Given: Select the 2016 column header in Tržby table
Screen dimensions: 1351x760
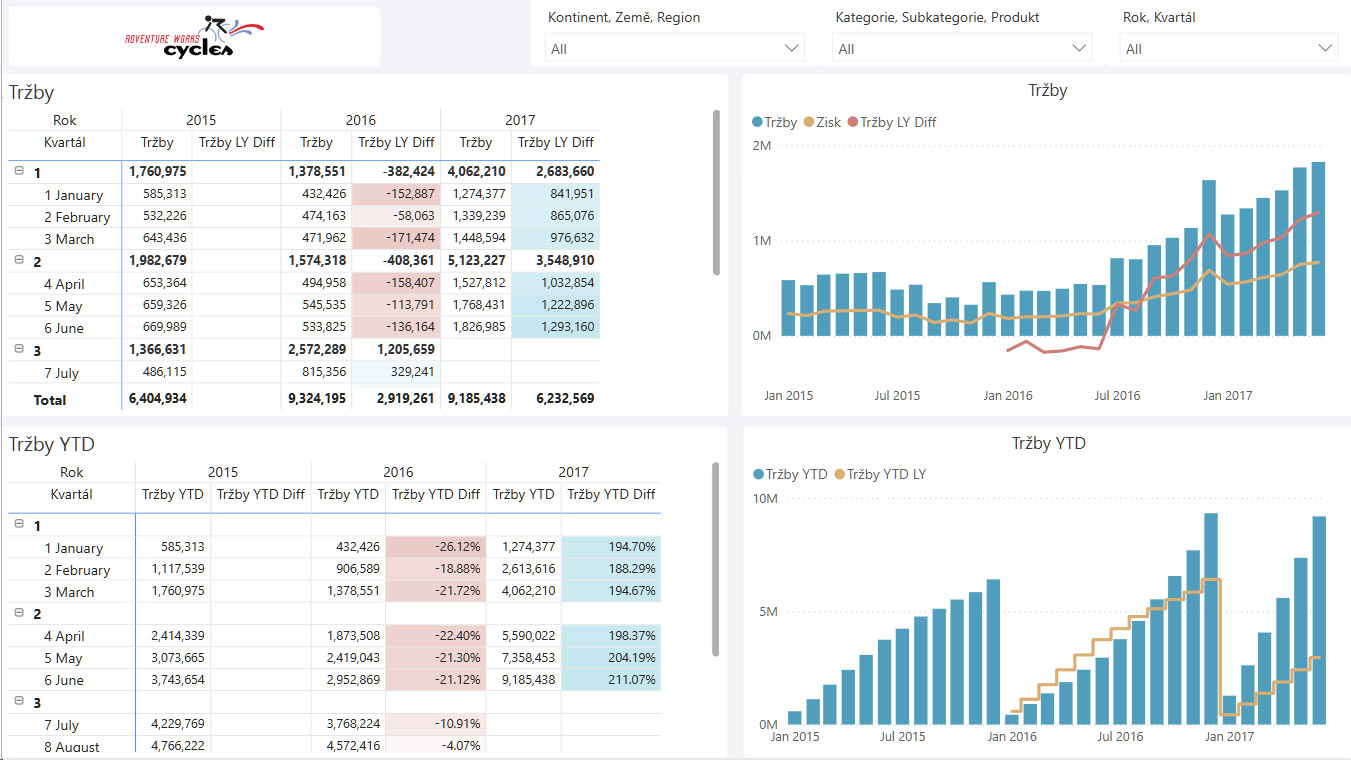Looking at the screenshot, I should pos(361,120).
